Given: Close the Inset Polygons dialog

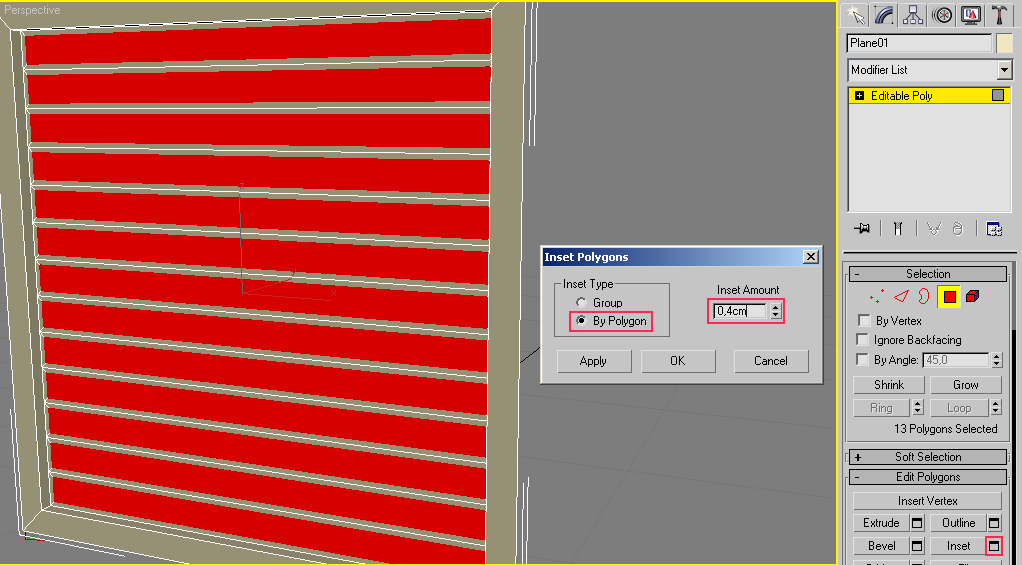Looking at the screenshot, I should coord(810,257).
